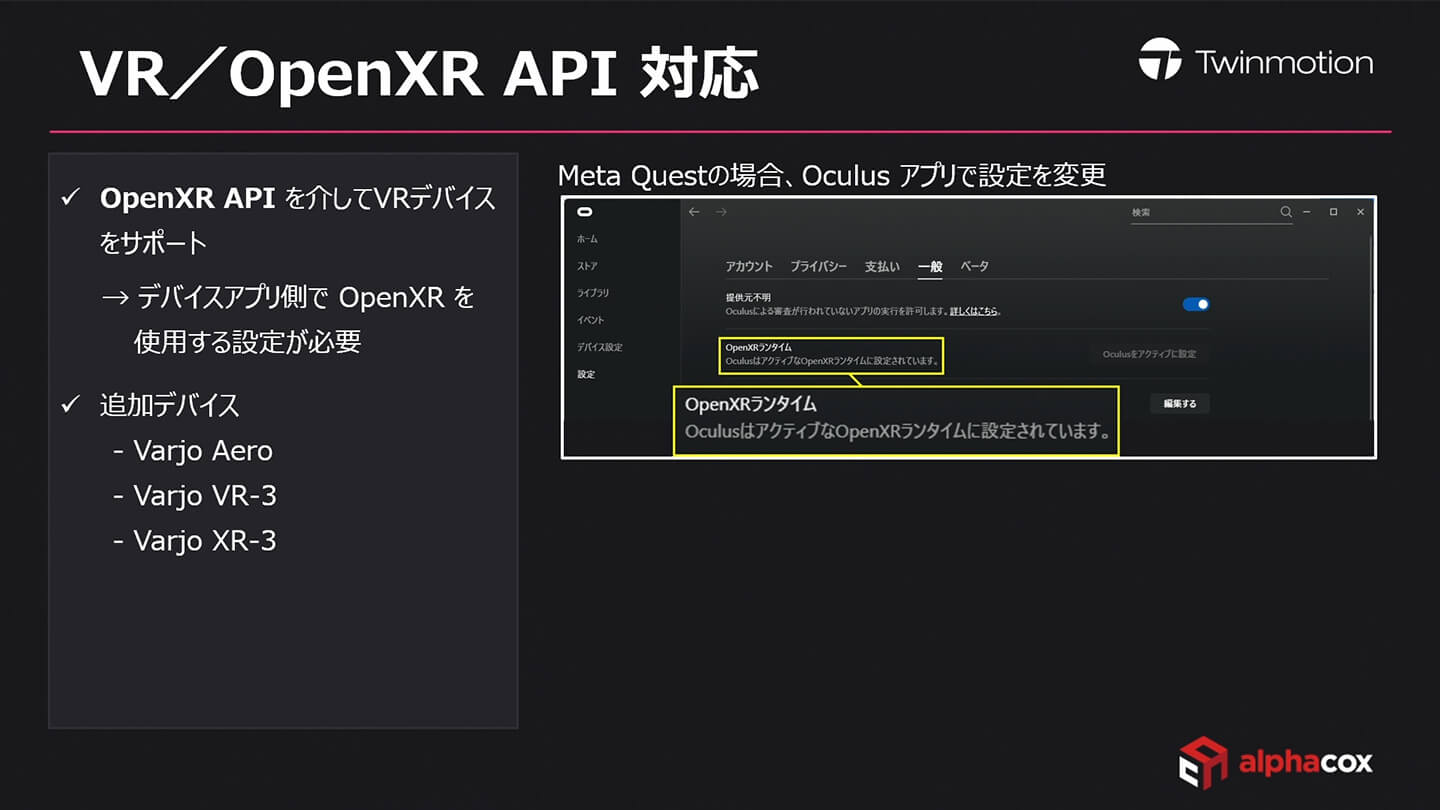Click the small OpenXRランタイム heading in settings
Viewport: 1440px width, 810px height.
tap(758, 347)
